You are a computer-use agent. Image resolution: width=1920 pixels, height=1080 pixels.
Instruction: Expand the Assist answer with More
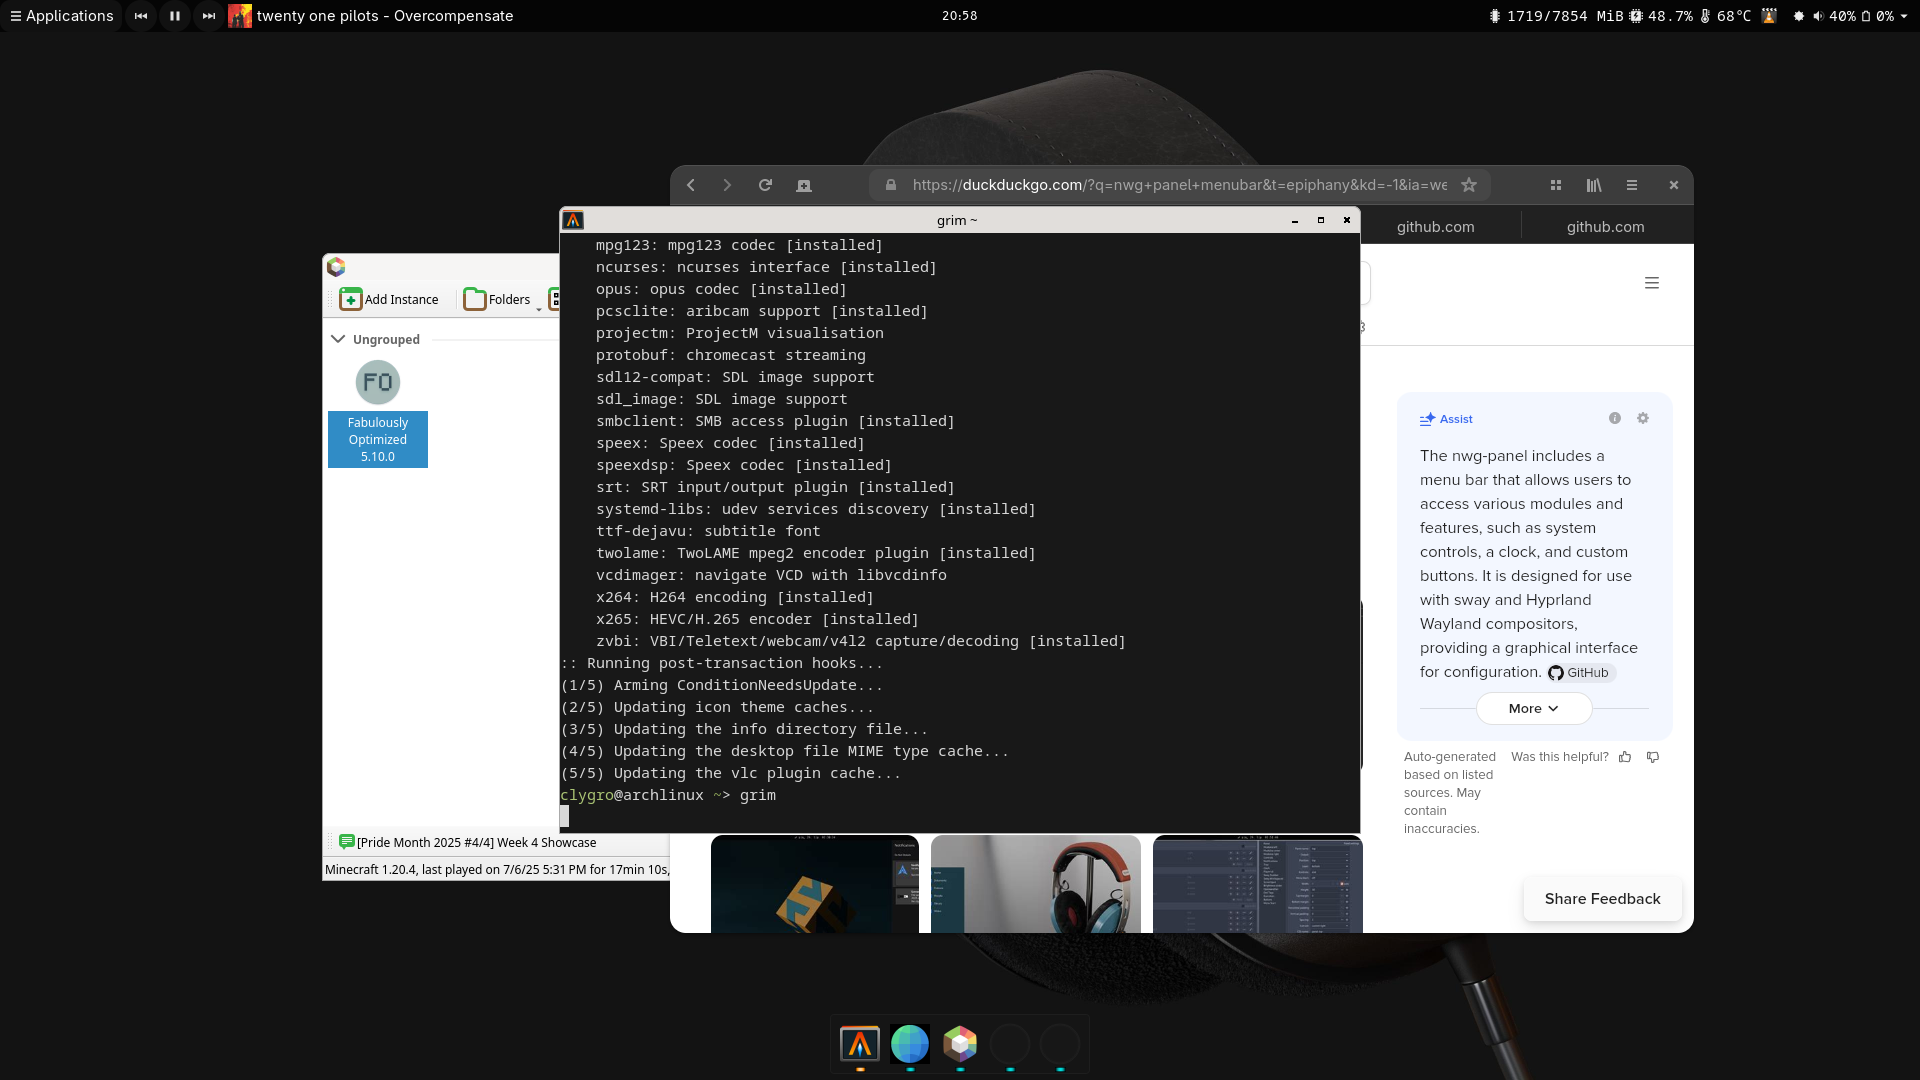(x=1533, y=709)
